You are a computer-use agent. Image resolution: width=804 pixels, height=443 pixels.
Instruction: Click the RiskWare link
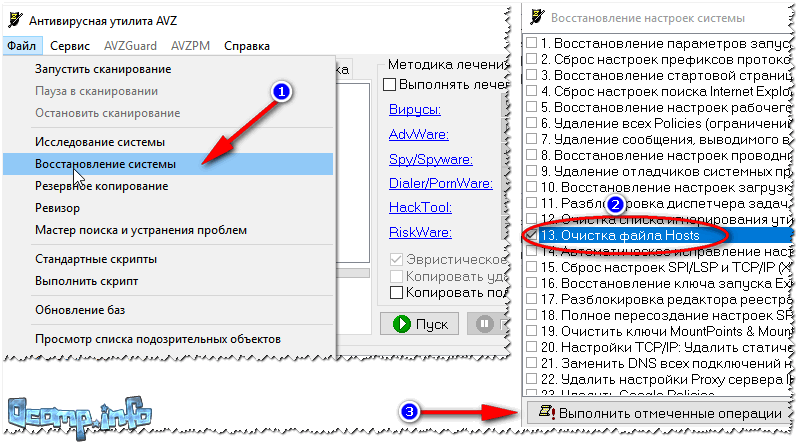[420, 232]
